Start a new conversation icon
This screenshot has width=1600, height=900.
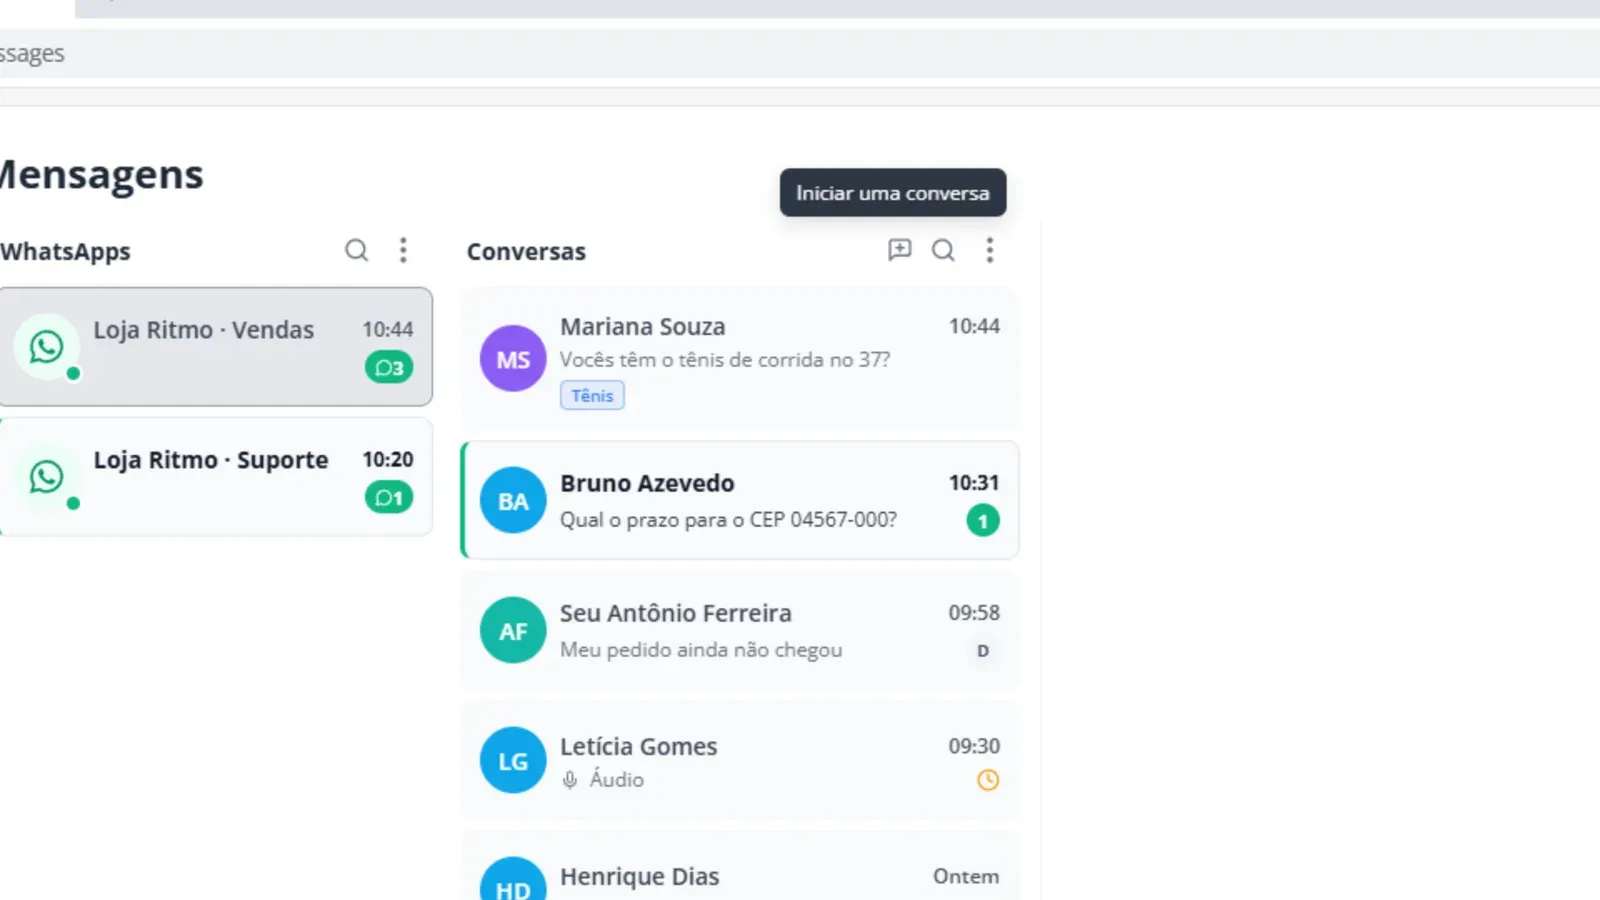(900, 250)
